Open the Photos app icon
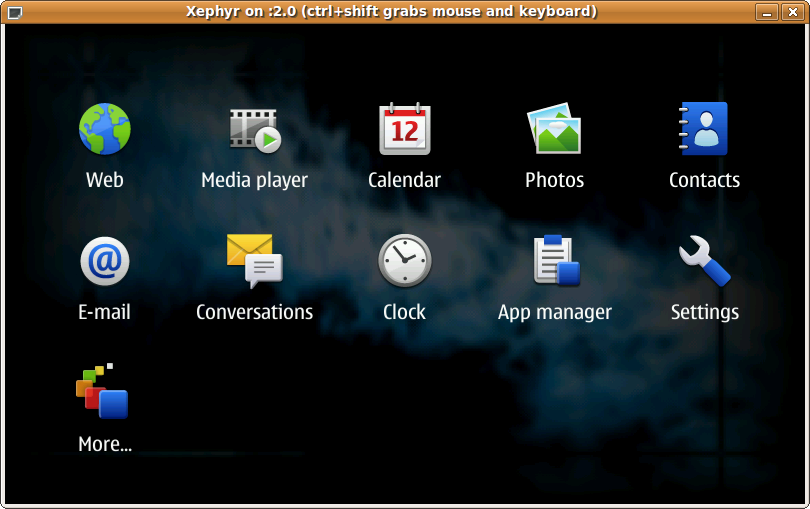The height and width of the screenshot is (509, 810). (554, 129)
